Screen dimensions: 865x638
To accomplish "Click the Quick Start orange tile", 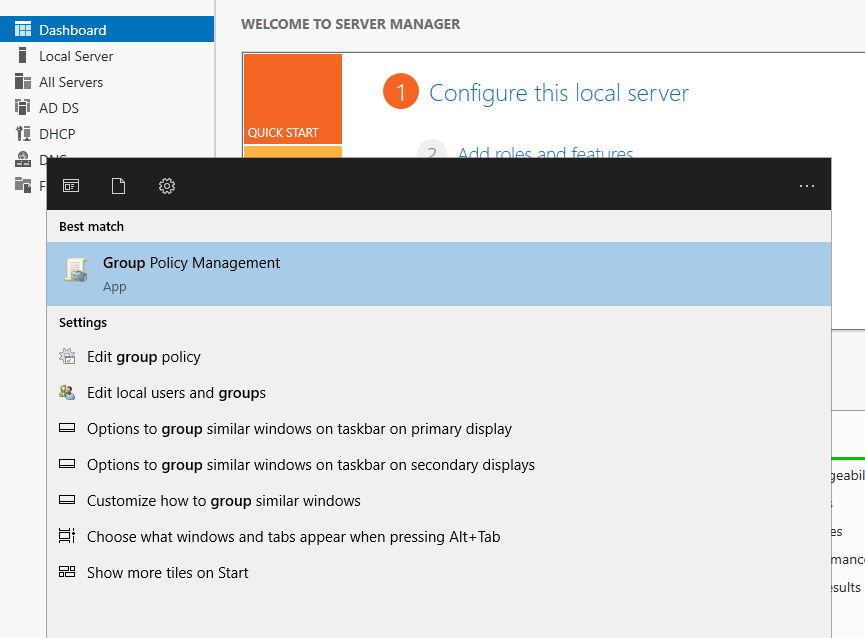I will click(293, 99).
